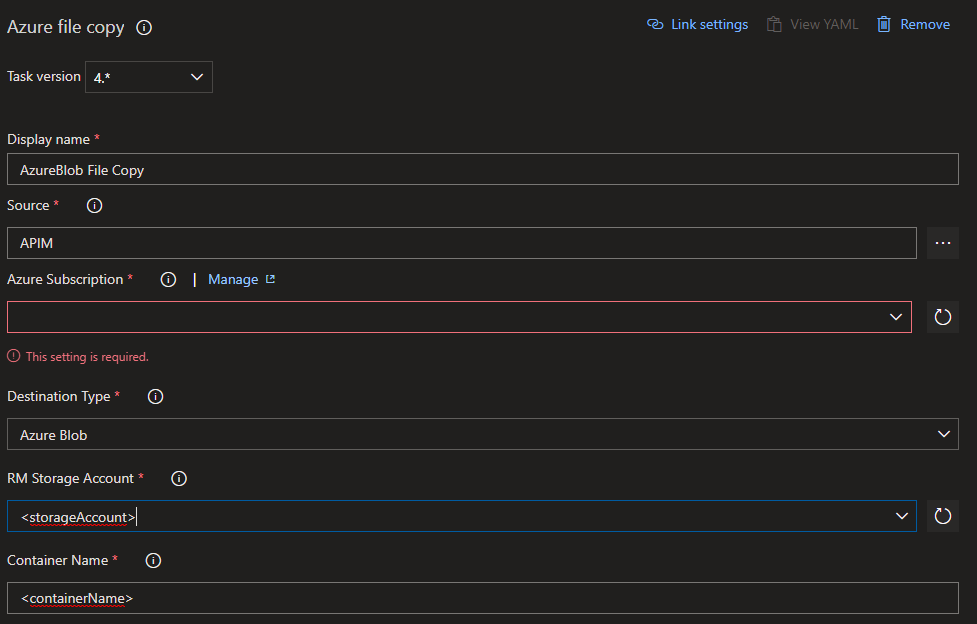Image resolution: width=977 pixels, height=624 pixels.
Task: Expand the Azure Subscription dropdown
Action: pos(895,317)
